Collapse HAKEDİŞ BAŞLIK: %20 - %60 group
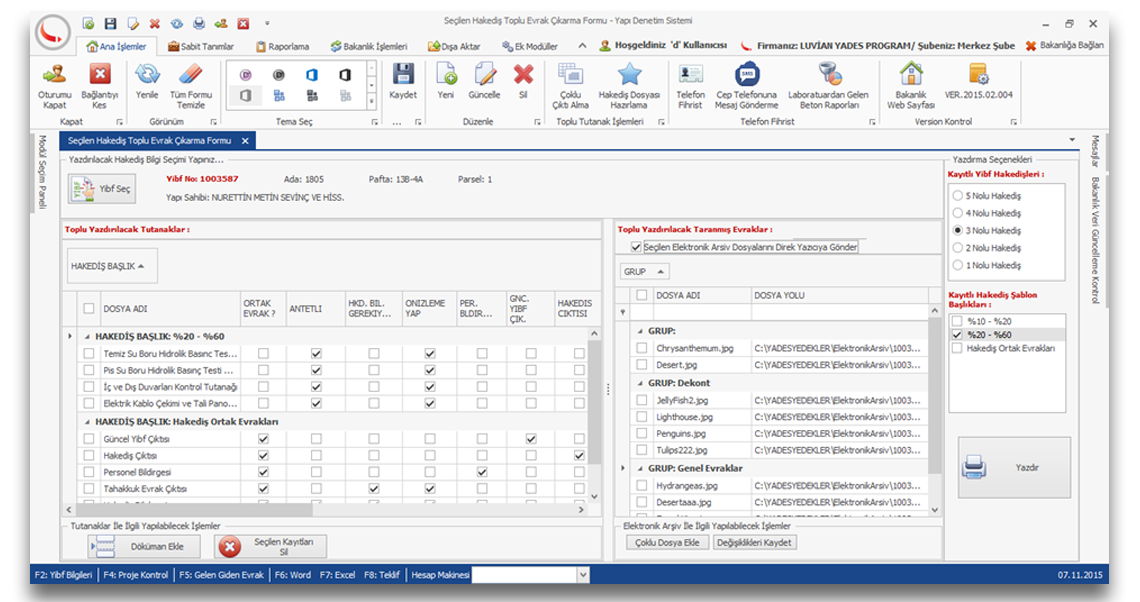This screenshot has height=602, width=1140. [86, 336]
